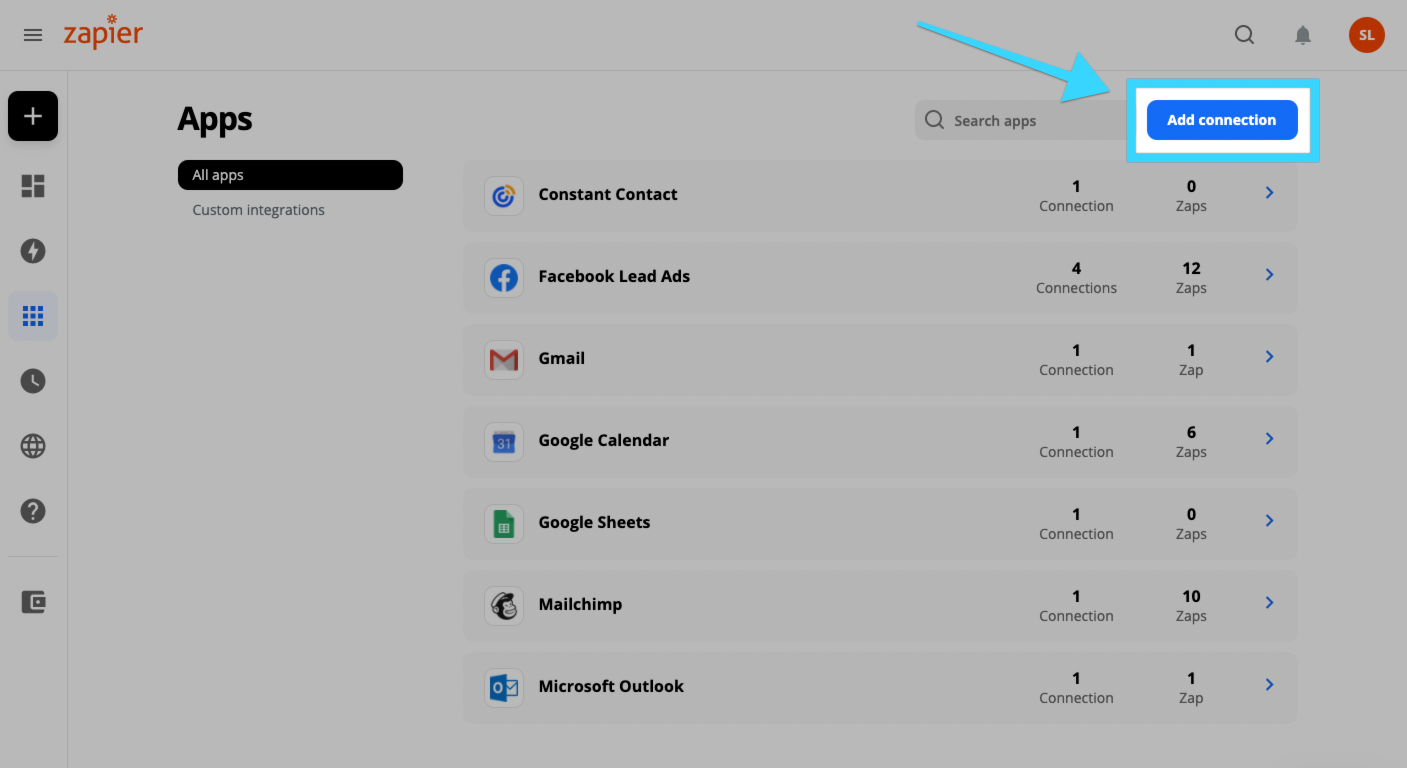This screenshot has width=1407, height=768.
Task: Expand the Gmail row chevron
Action: pos(1269,357)
